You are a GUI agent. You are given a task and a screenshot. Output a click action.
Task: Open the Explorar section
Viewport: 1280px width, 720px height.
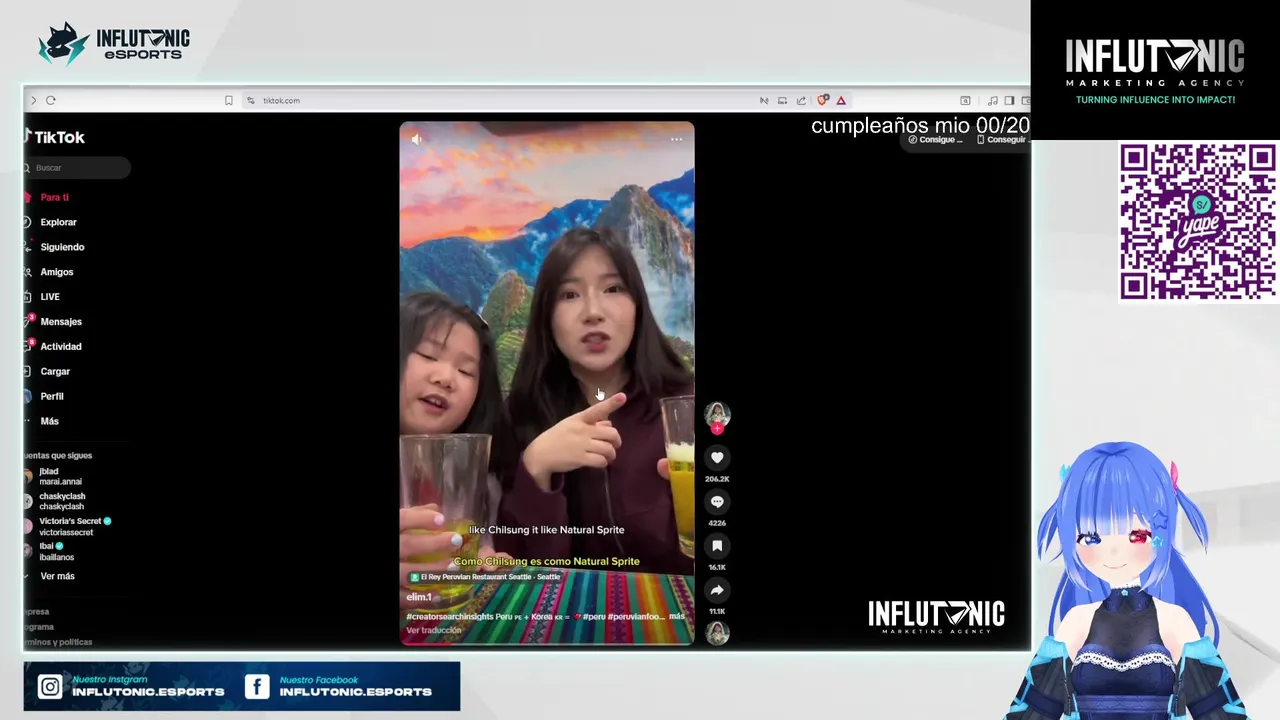click(52, 222)
